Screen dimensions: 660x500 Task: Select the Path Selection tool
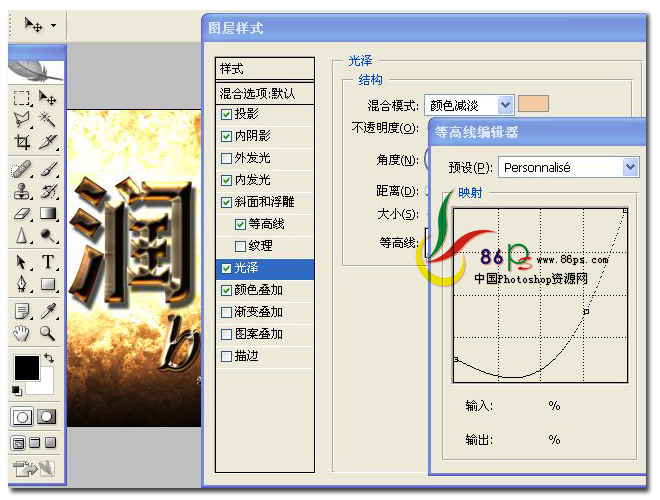pos(21,262)
